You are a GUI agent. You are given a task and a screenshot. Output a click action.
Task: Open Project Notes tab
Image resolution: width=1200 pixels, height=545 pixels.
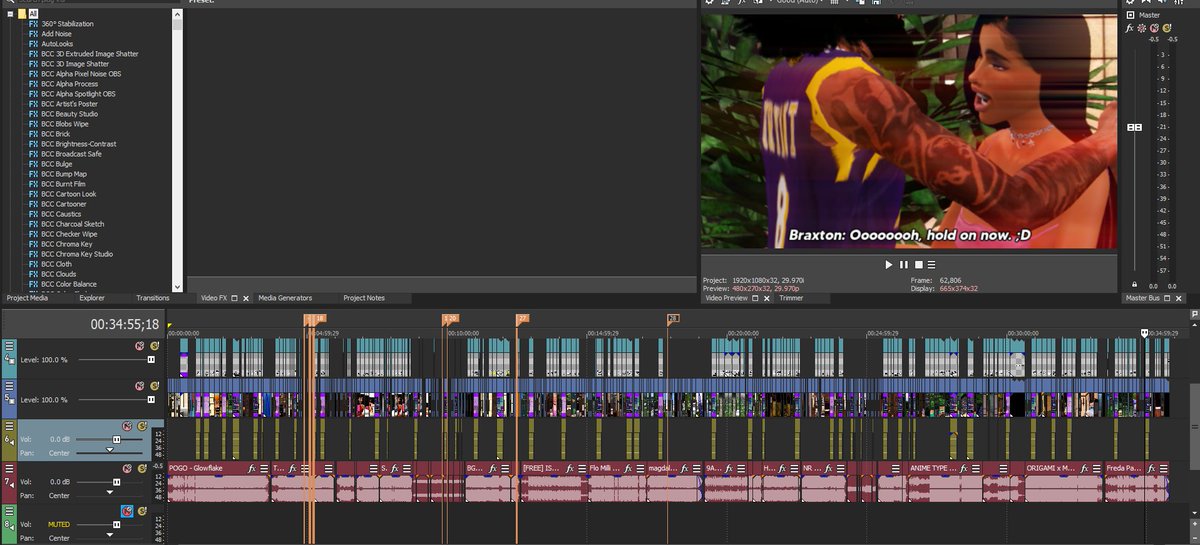364,298
